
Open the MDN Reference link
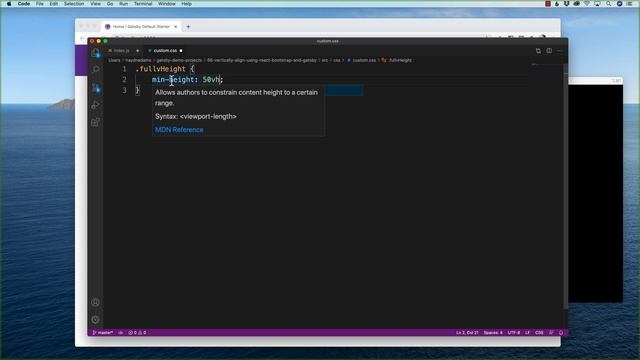point(179,130)
